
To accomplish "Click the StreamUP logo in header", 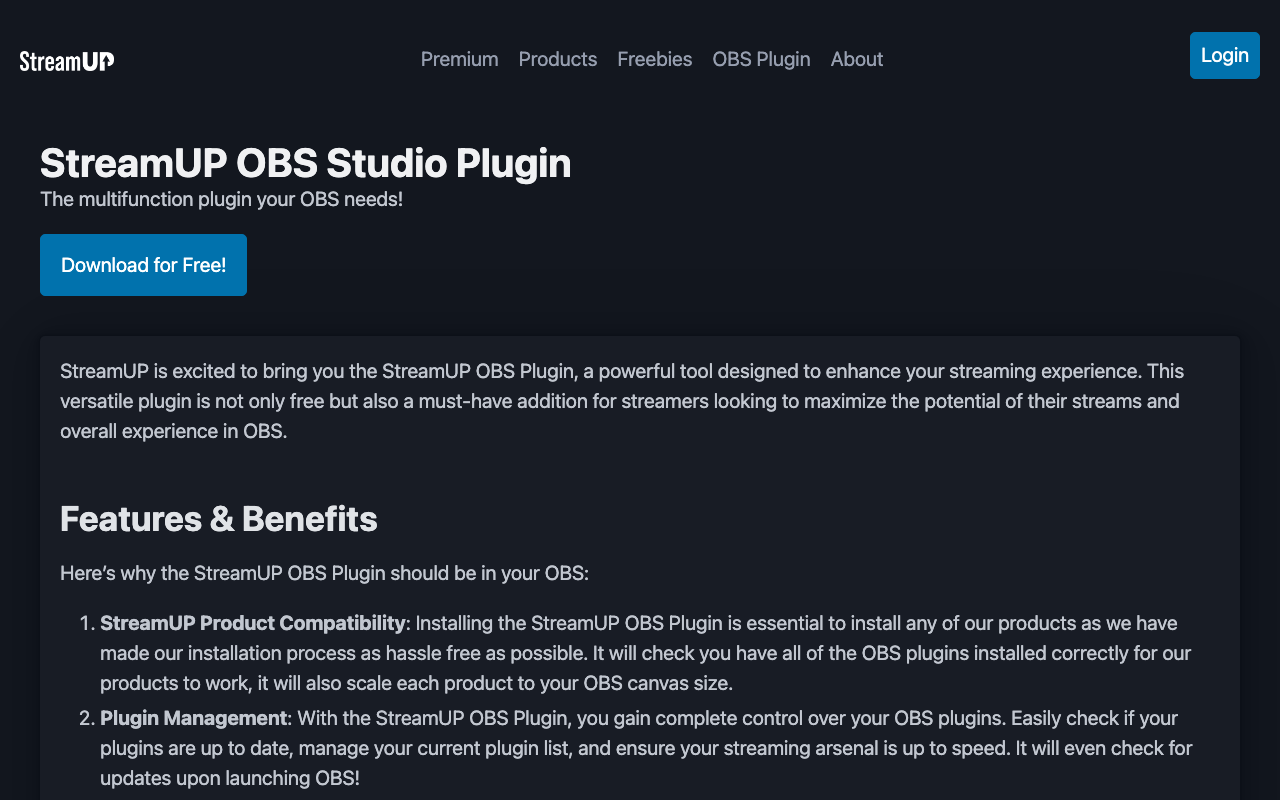I will 67,60.
